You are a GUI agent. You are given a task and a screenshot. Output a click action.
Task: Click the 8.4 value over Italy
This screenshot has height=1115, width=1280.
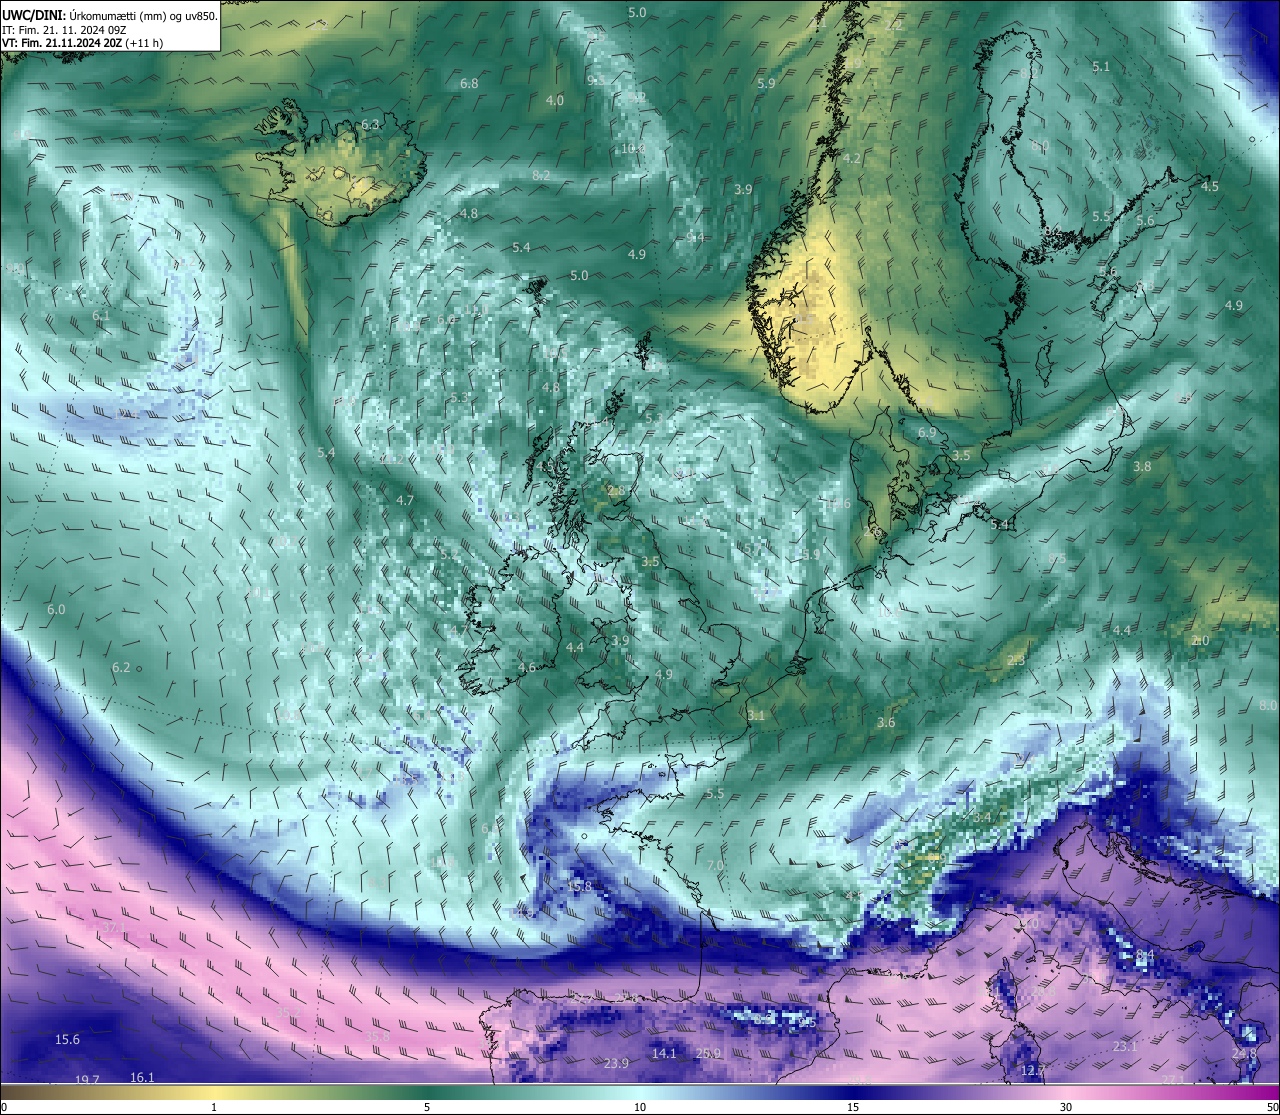point(1145,957)
